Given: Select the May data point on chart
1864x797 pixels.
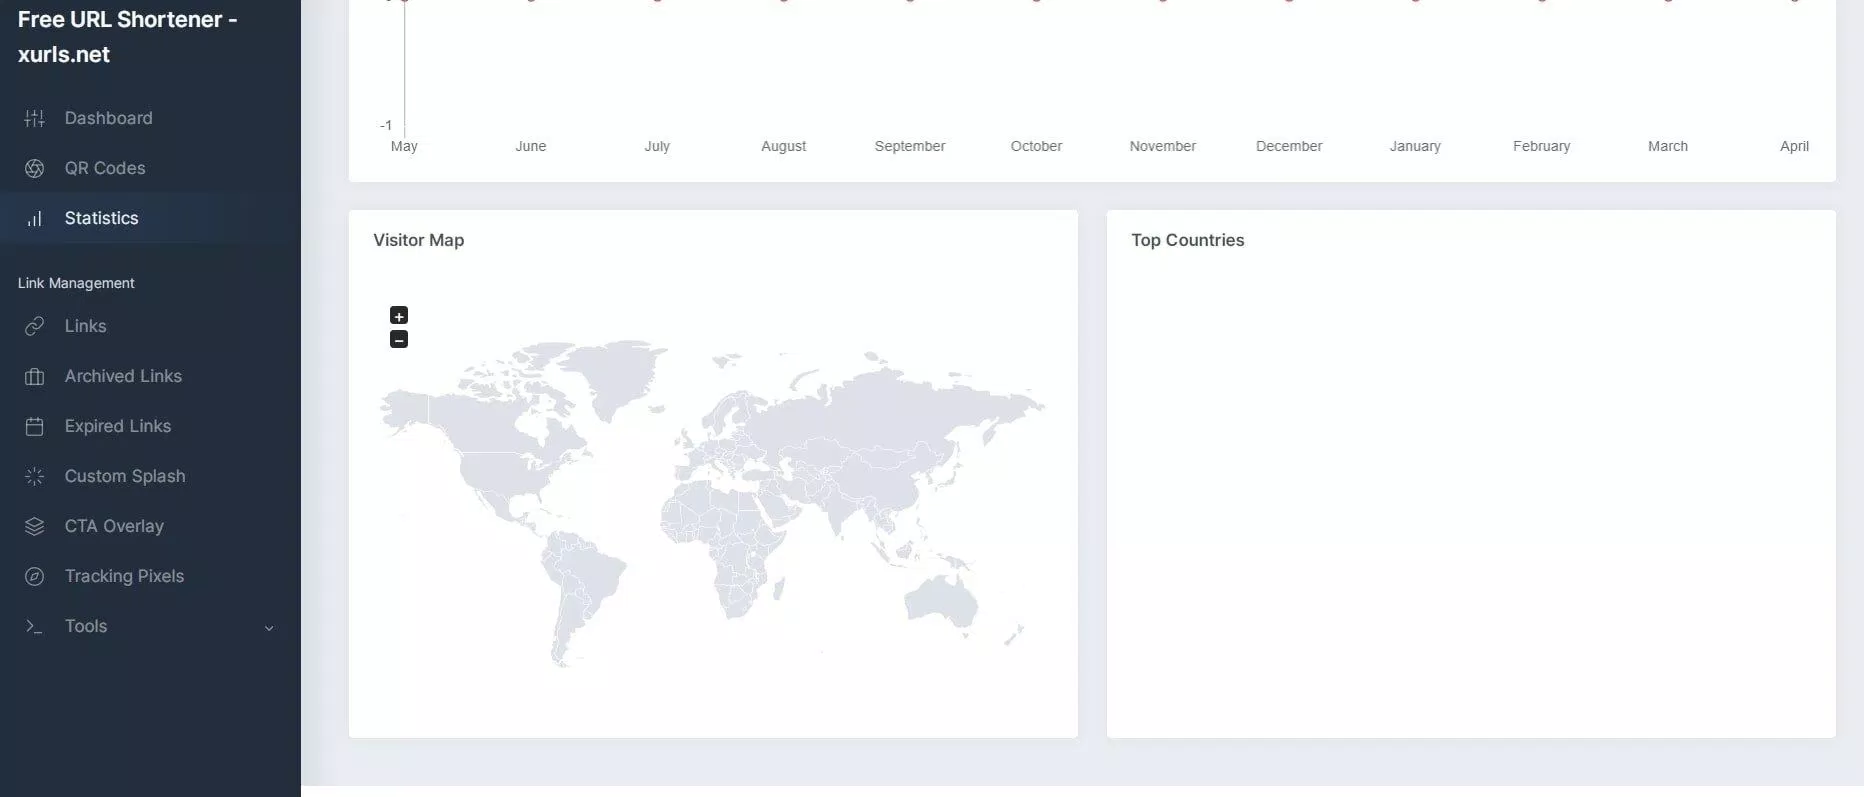Looking at the screenshot, I should click(x=404, y=1).
